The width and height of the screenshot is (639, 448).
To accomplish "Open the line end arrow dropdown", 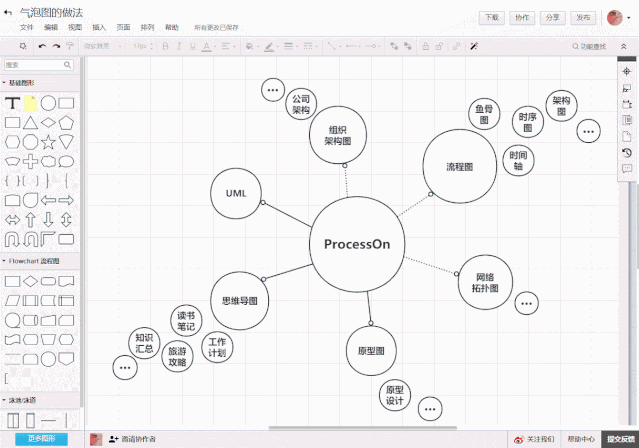I will (x=371, y=46).
